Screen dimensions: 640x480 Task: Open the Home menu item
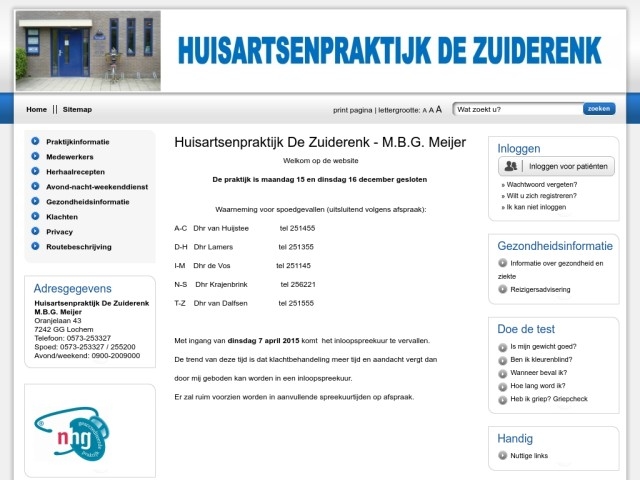click(36, 109)
